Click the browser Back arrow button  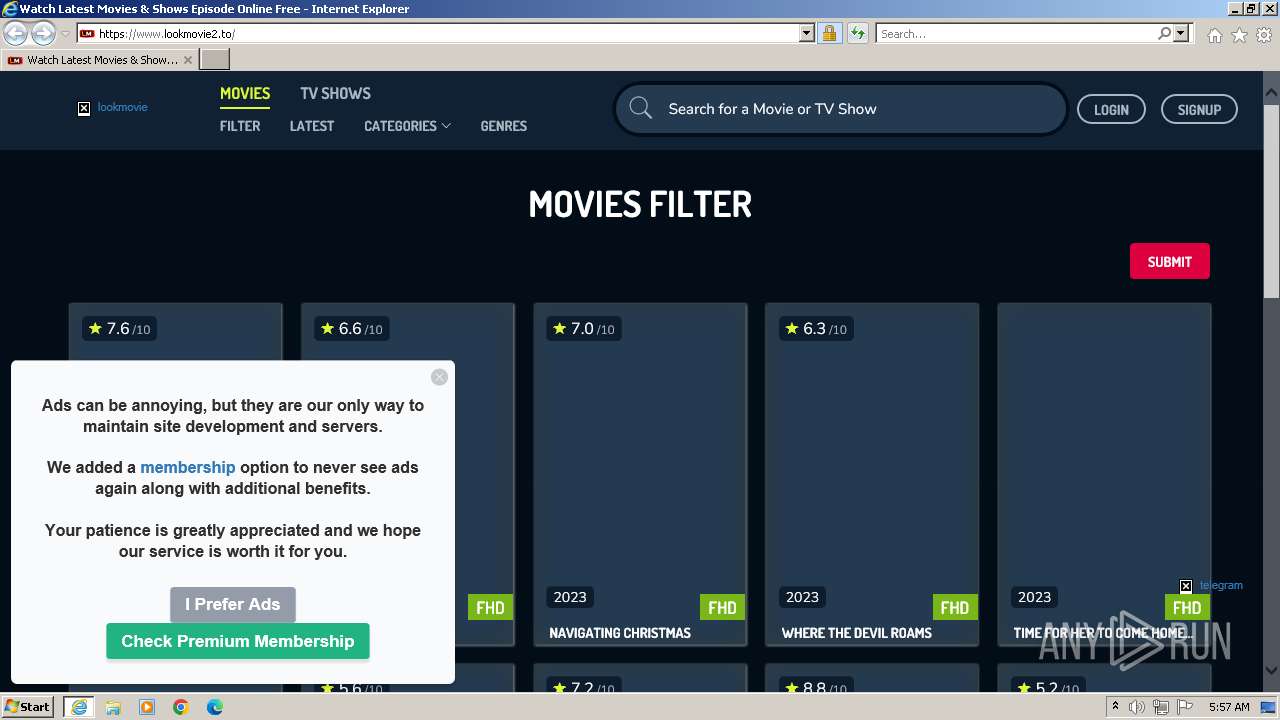tap(15, 33)
